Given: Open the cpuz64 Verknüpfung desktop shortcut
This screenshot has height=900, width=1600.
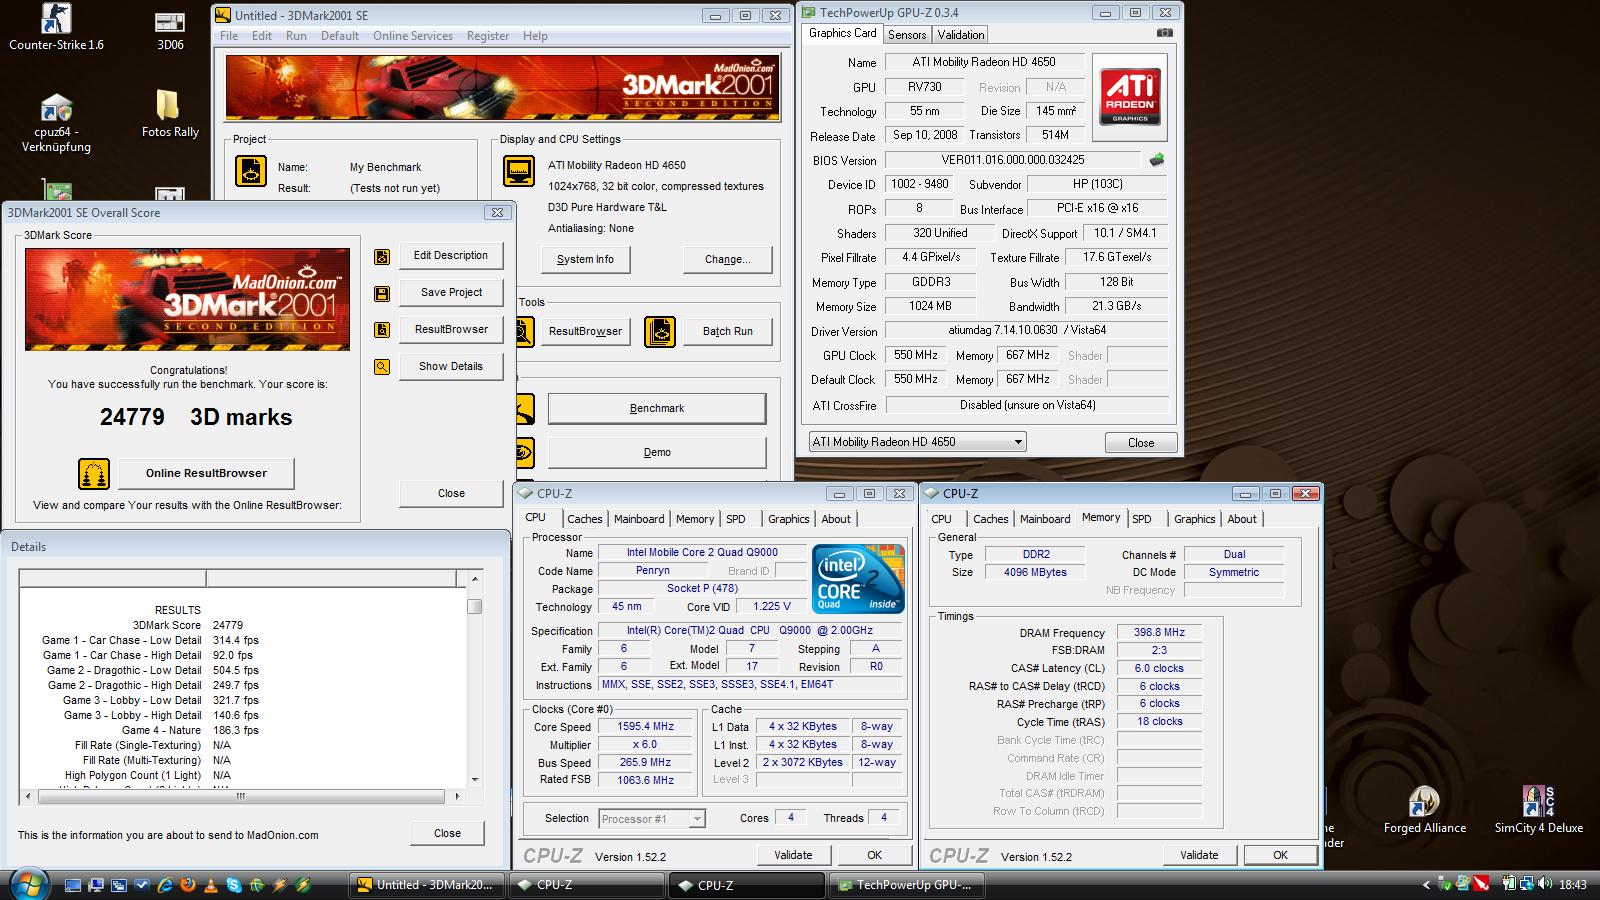Looking at the screenshot, I should coord(56,124).
